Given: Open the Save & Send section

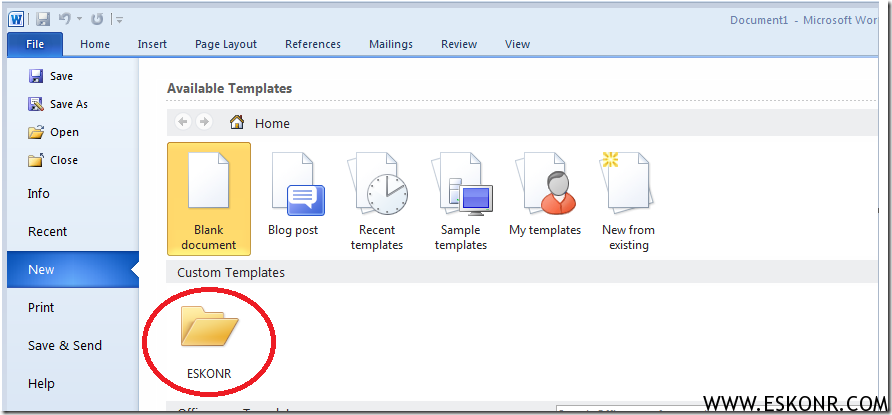Looking at the screenshot, I should (x=65, y=346).
